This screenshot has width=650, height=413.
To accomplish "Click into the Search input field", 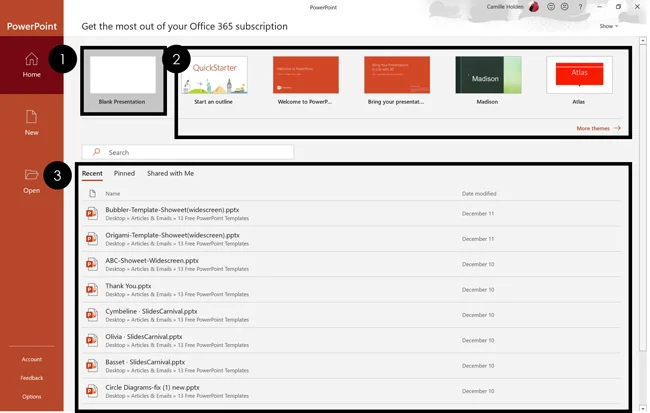I will pos(188,152).
